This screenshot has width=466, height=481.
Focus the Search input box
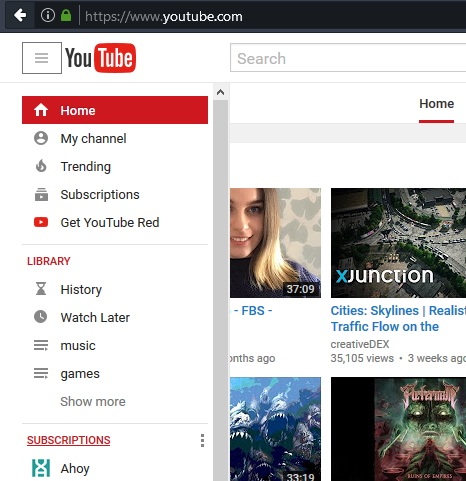pyautogui.click(x=348, y=58)
